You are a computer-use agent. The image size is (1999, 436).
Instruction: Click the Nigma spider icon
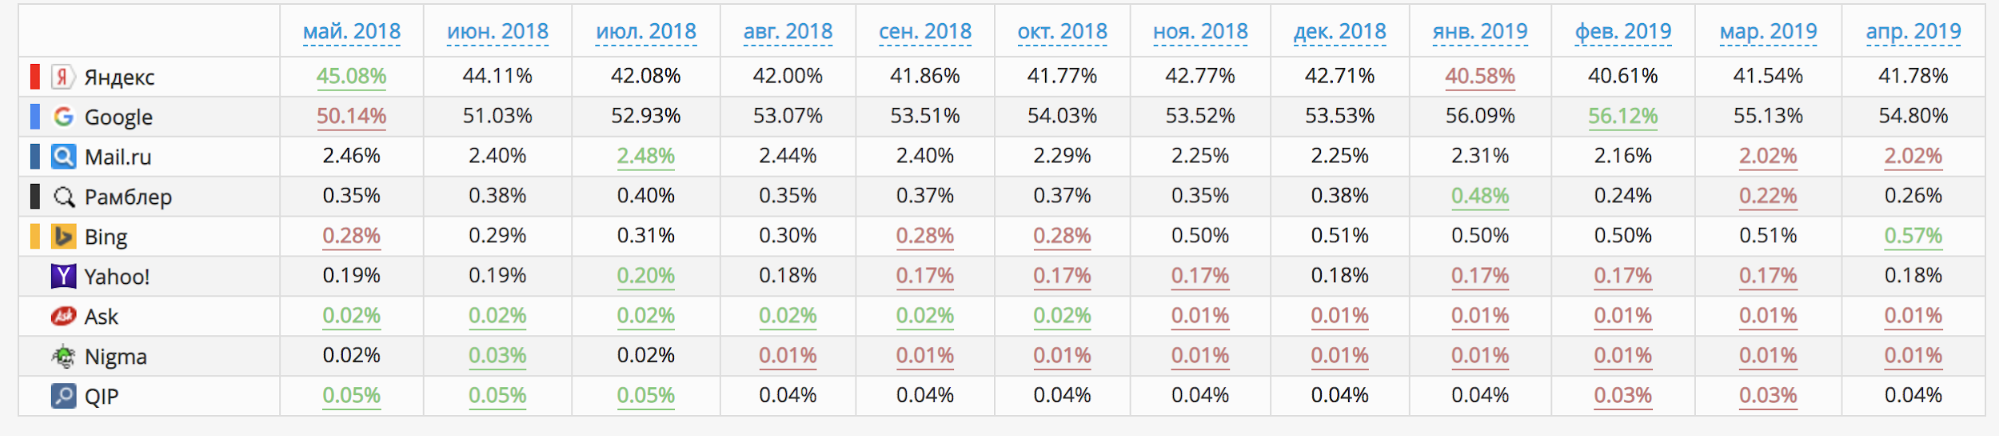click(63, 357)
